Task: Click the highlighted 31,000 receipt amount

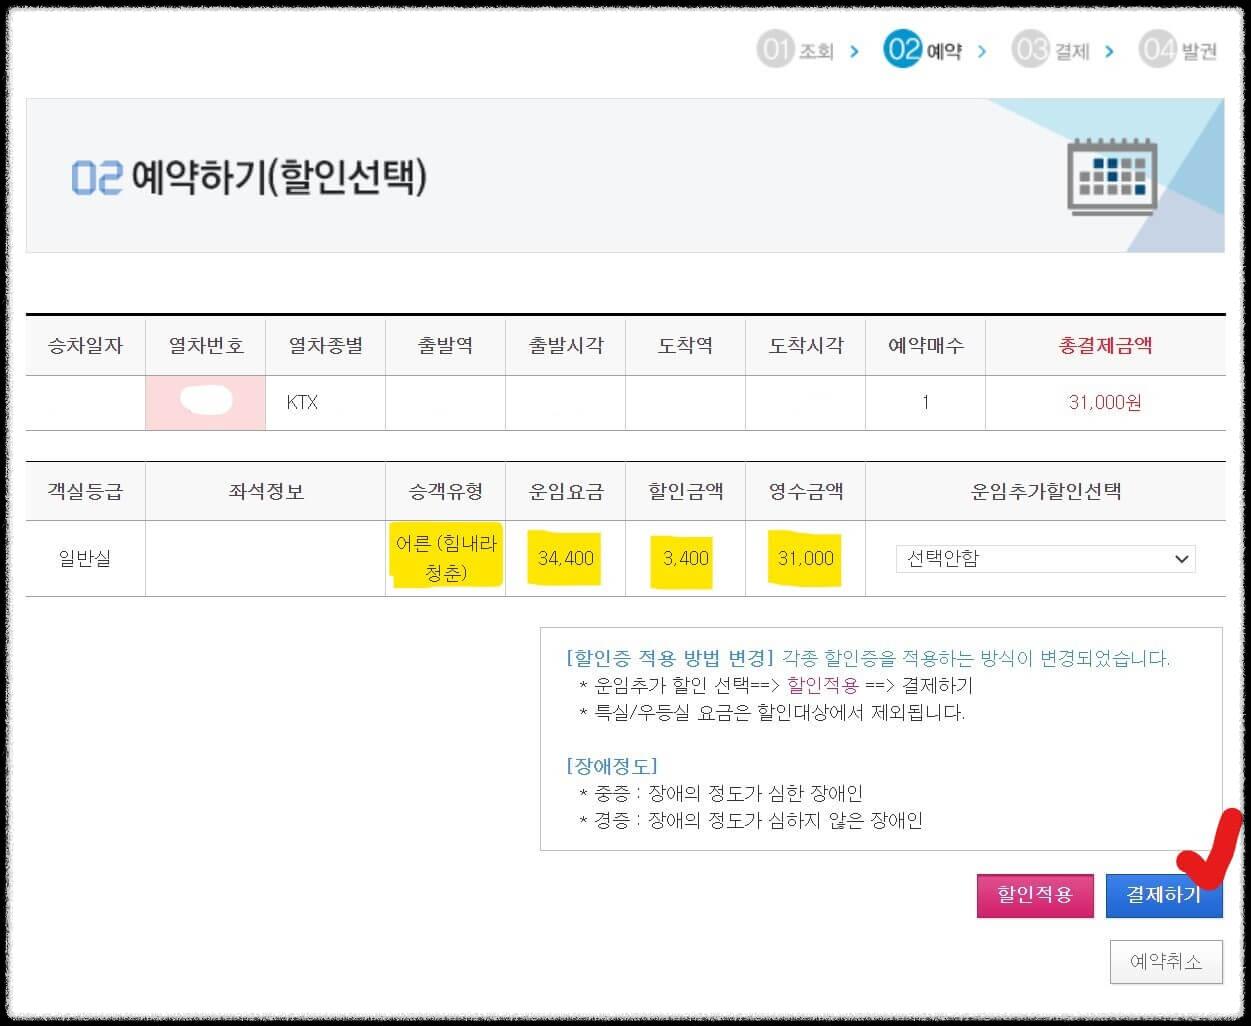Action: click(x=803, y=559)
